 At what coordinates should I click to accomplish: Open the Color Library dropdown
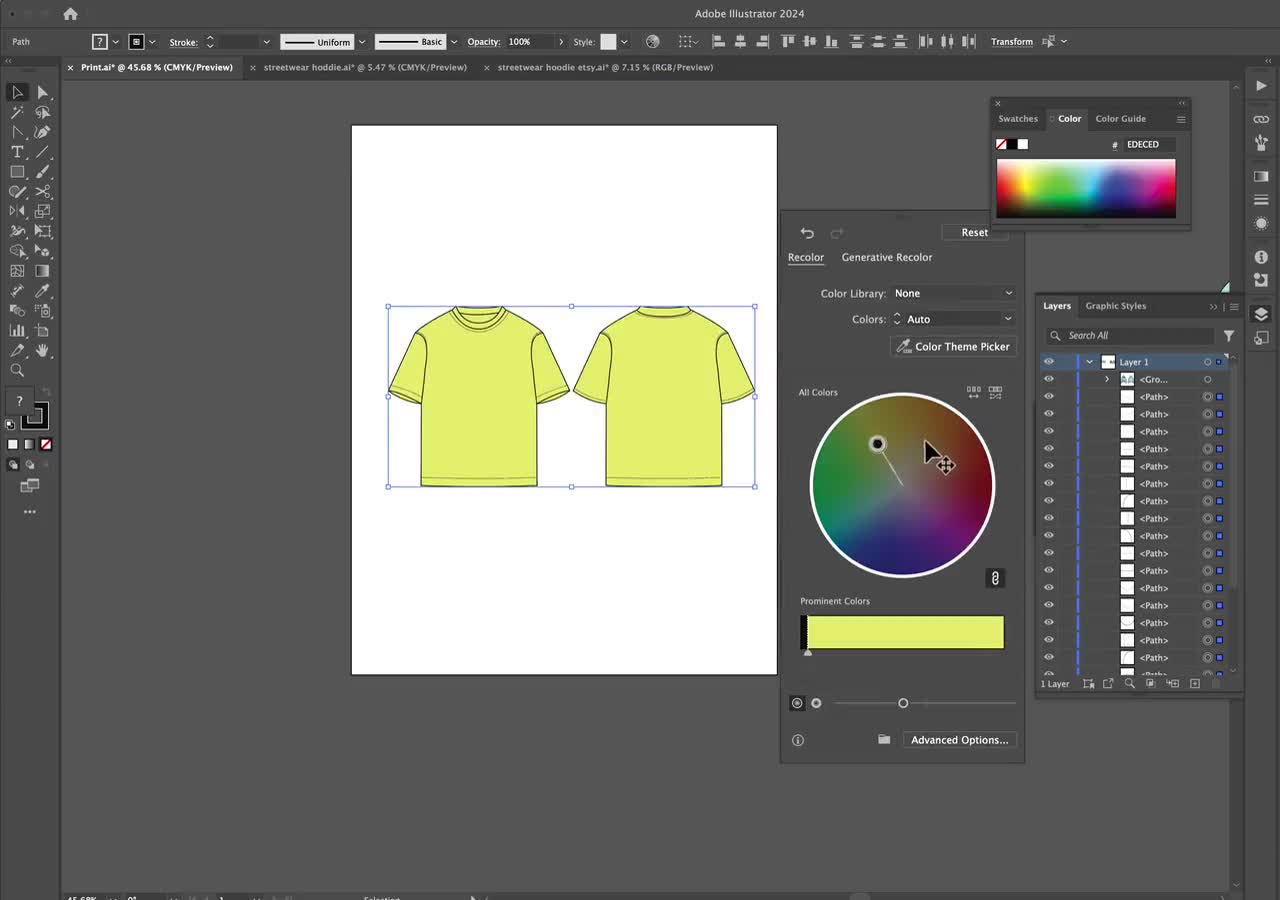click(953, 293)
